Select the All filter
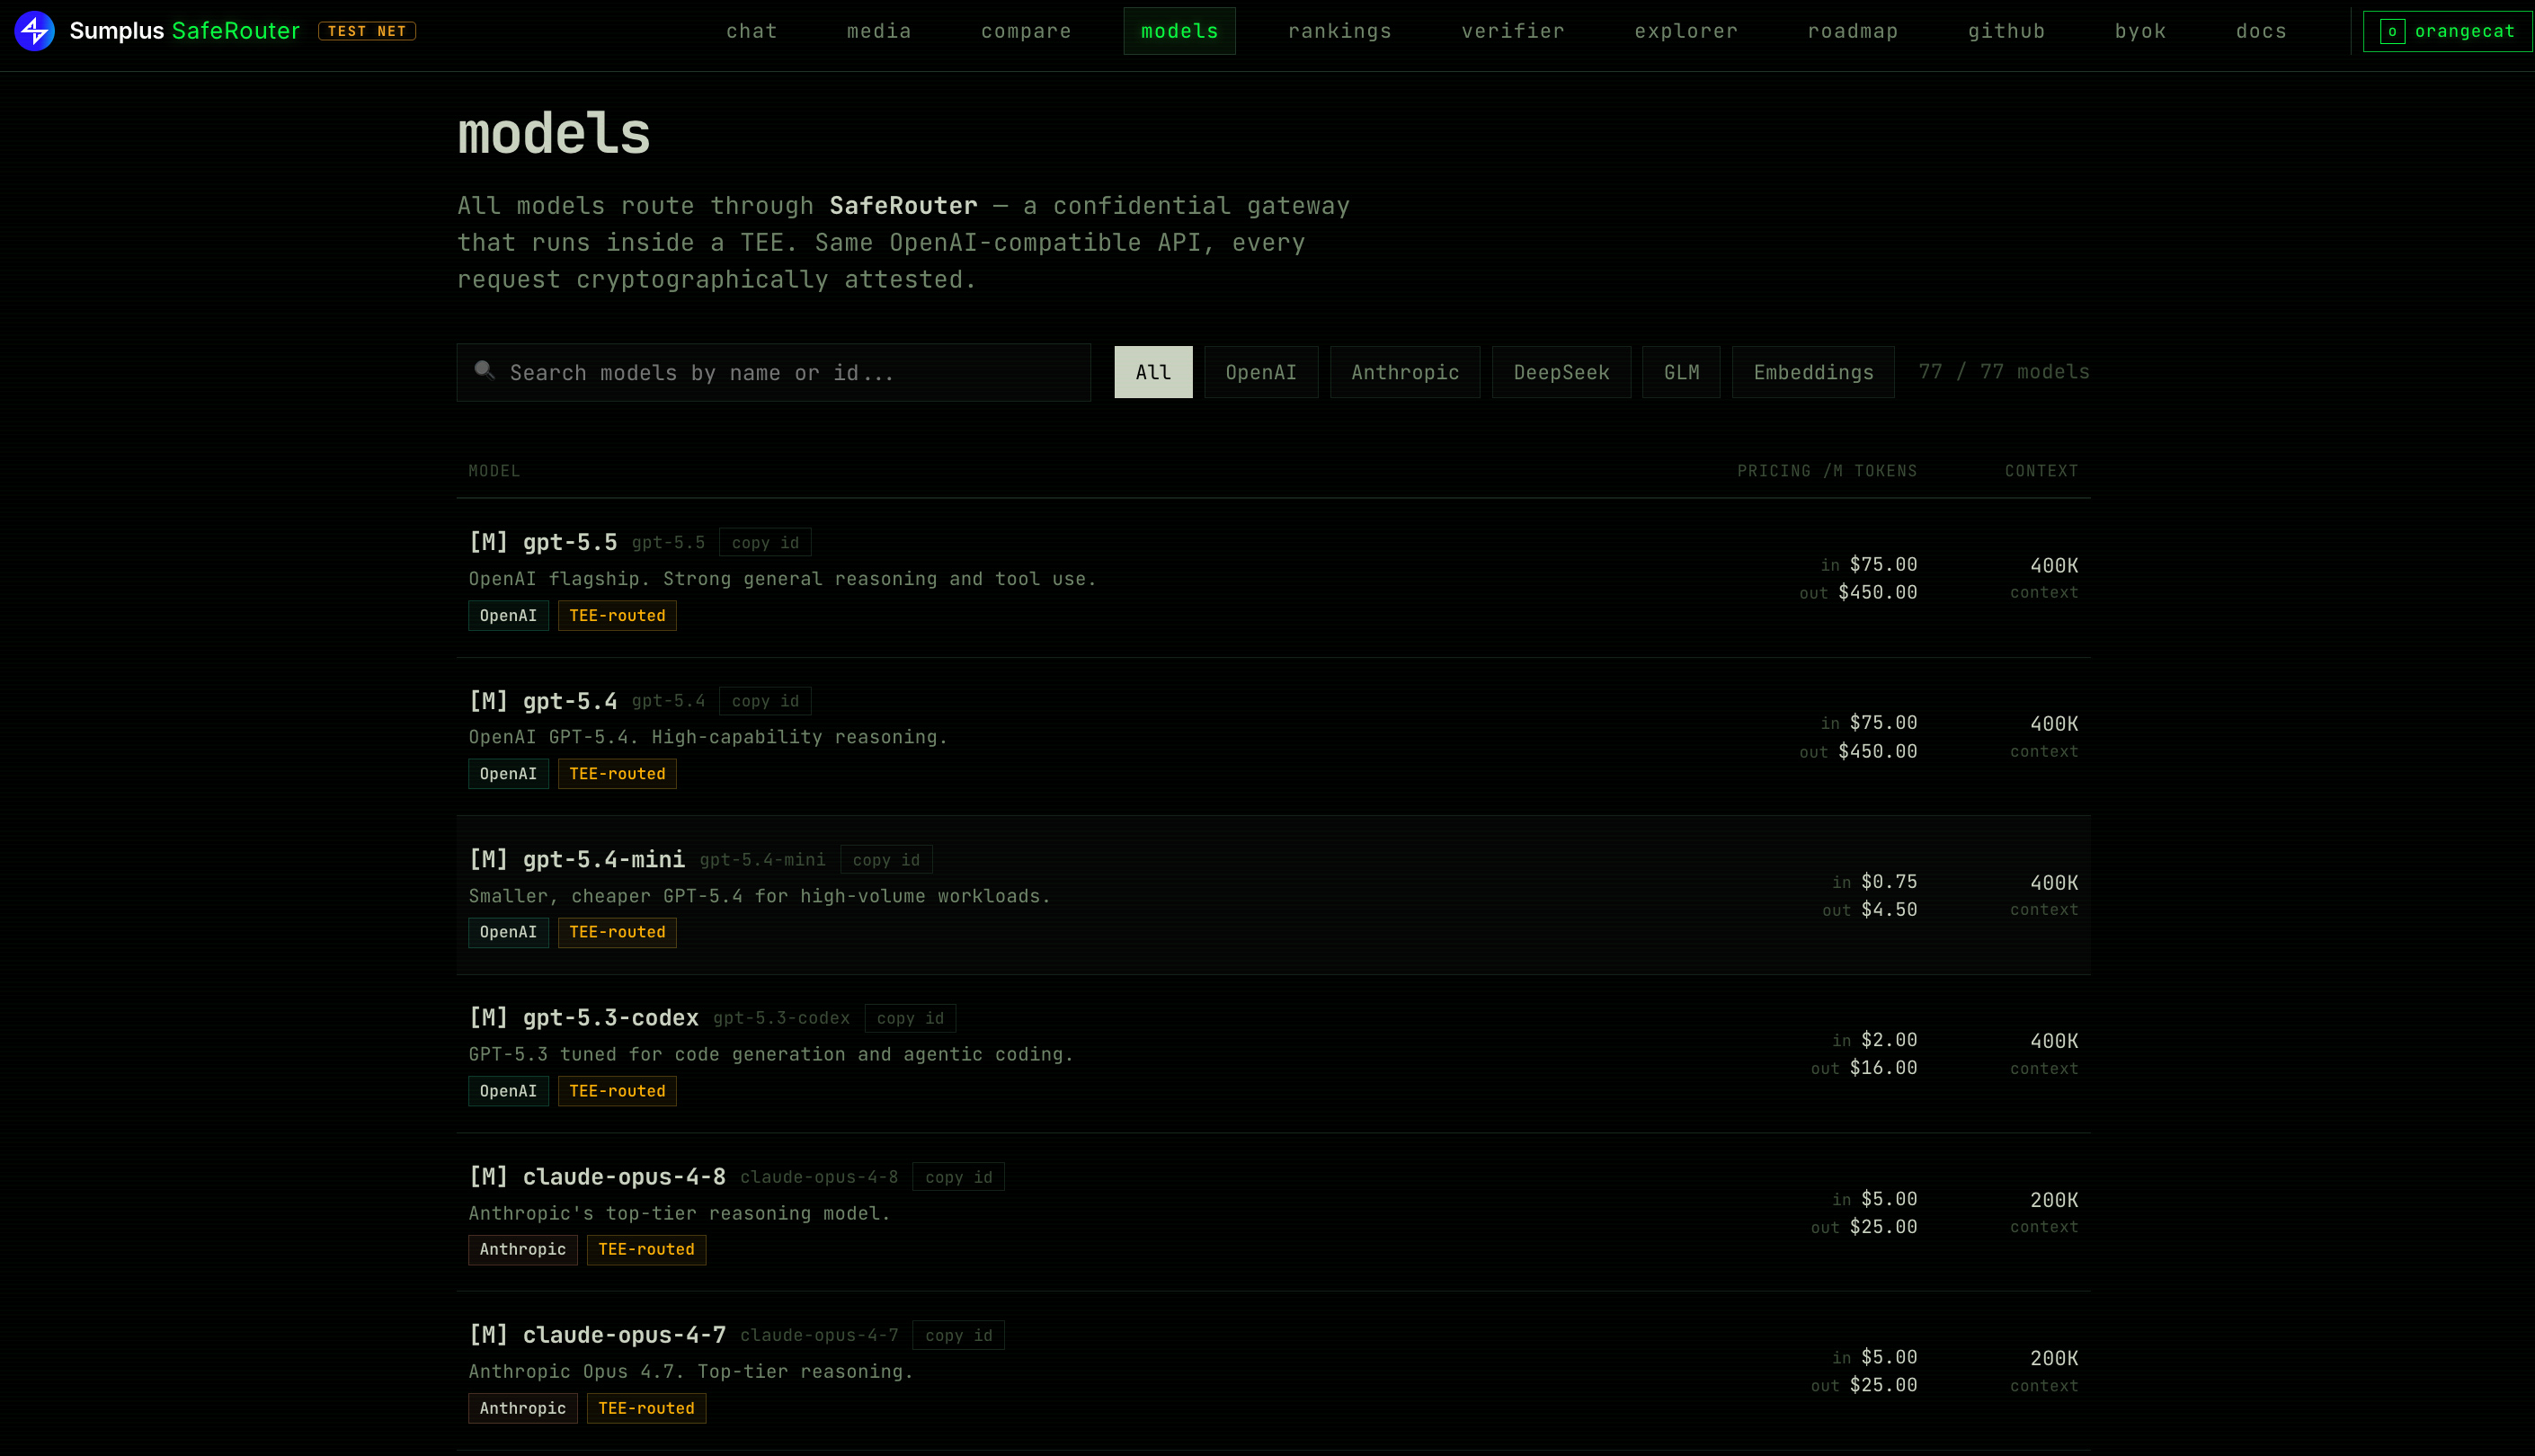2535x1456 pixels. (x=1153, y=372)
